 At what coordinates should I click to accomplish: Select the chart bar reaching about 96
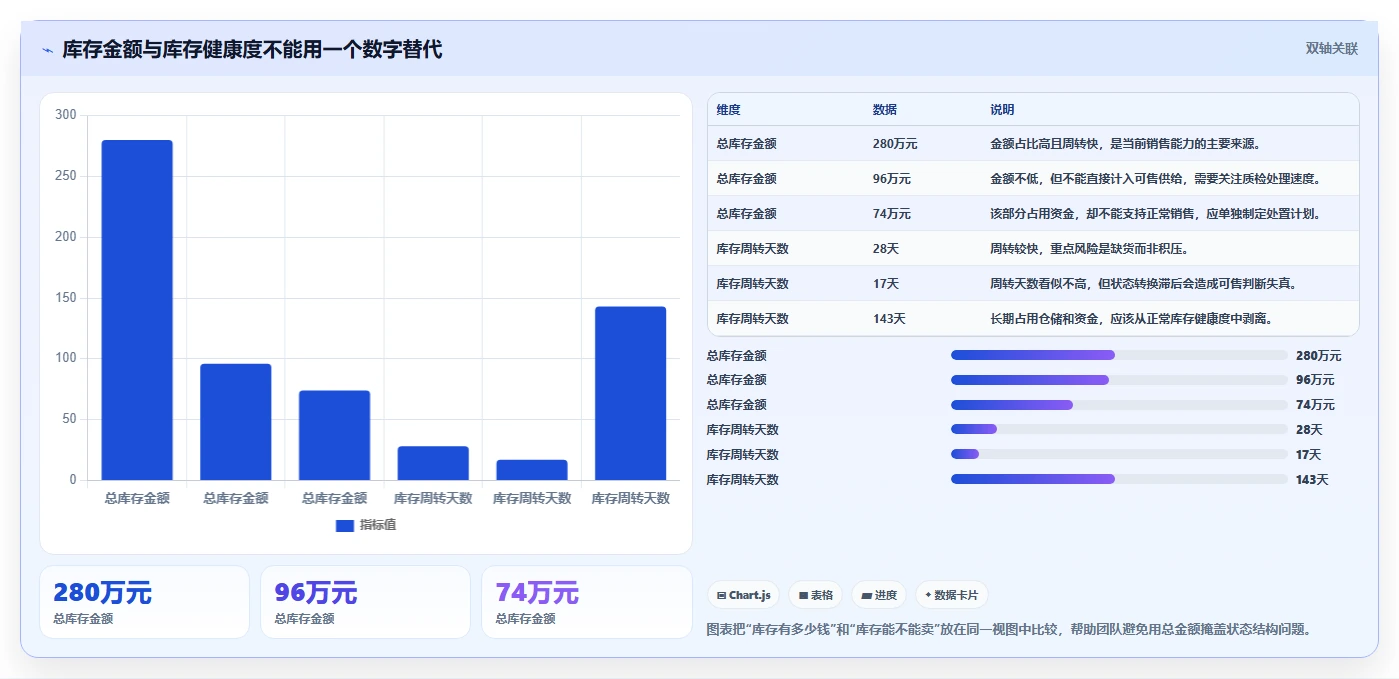coord(236,422)
